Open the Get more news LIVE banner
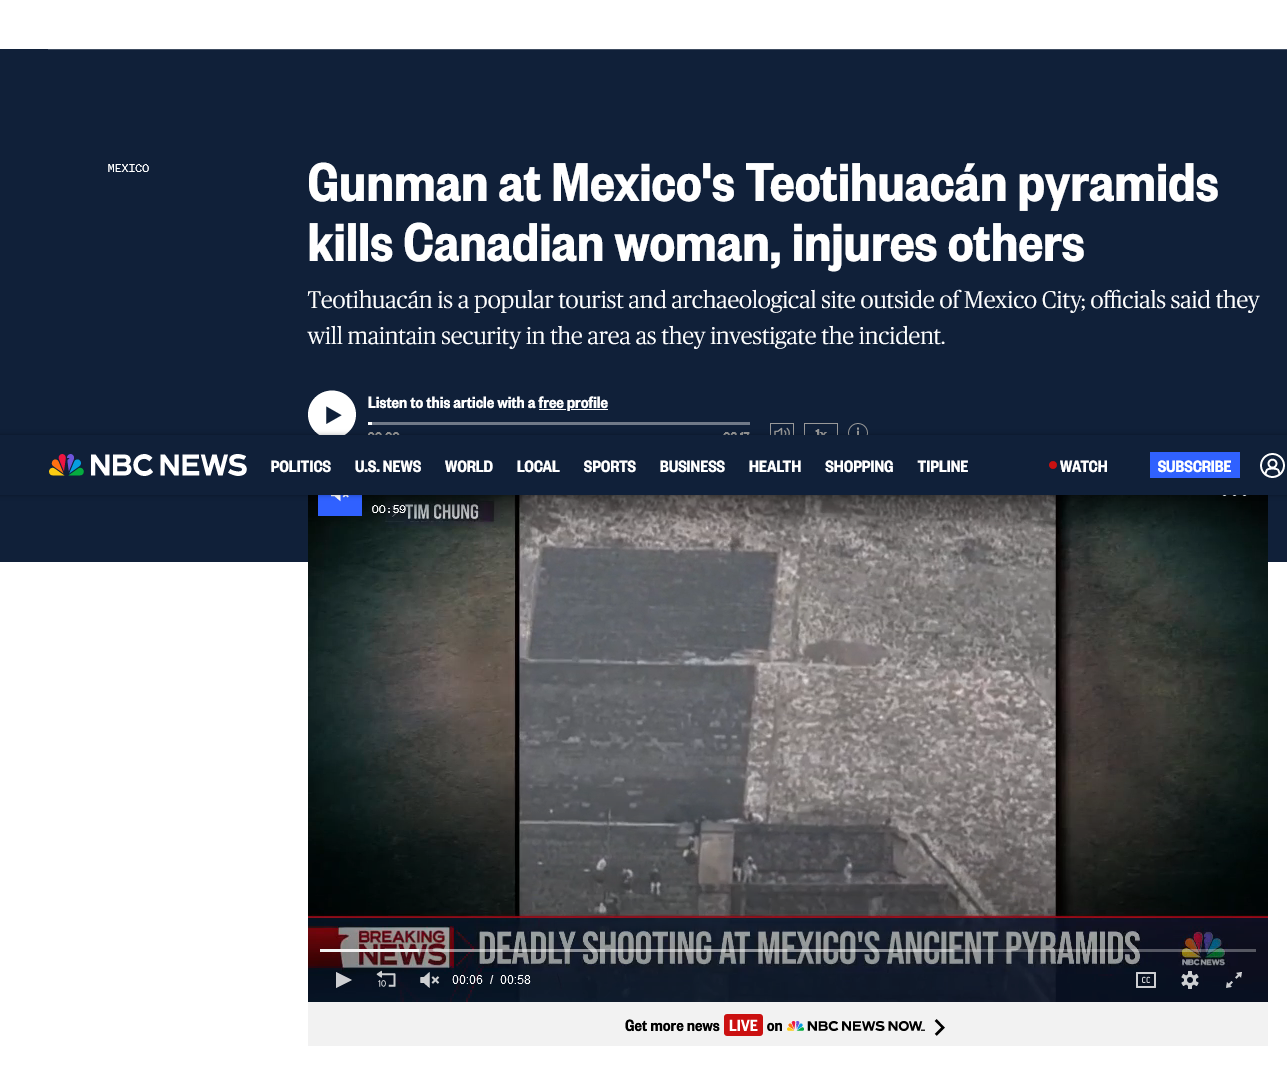This screenshot has height=1070, width=1287. tap(786, 1026)
